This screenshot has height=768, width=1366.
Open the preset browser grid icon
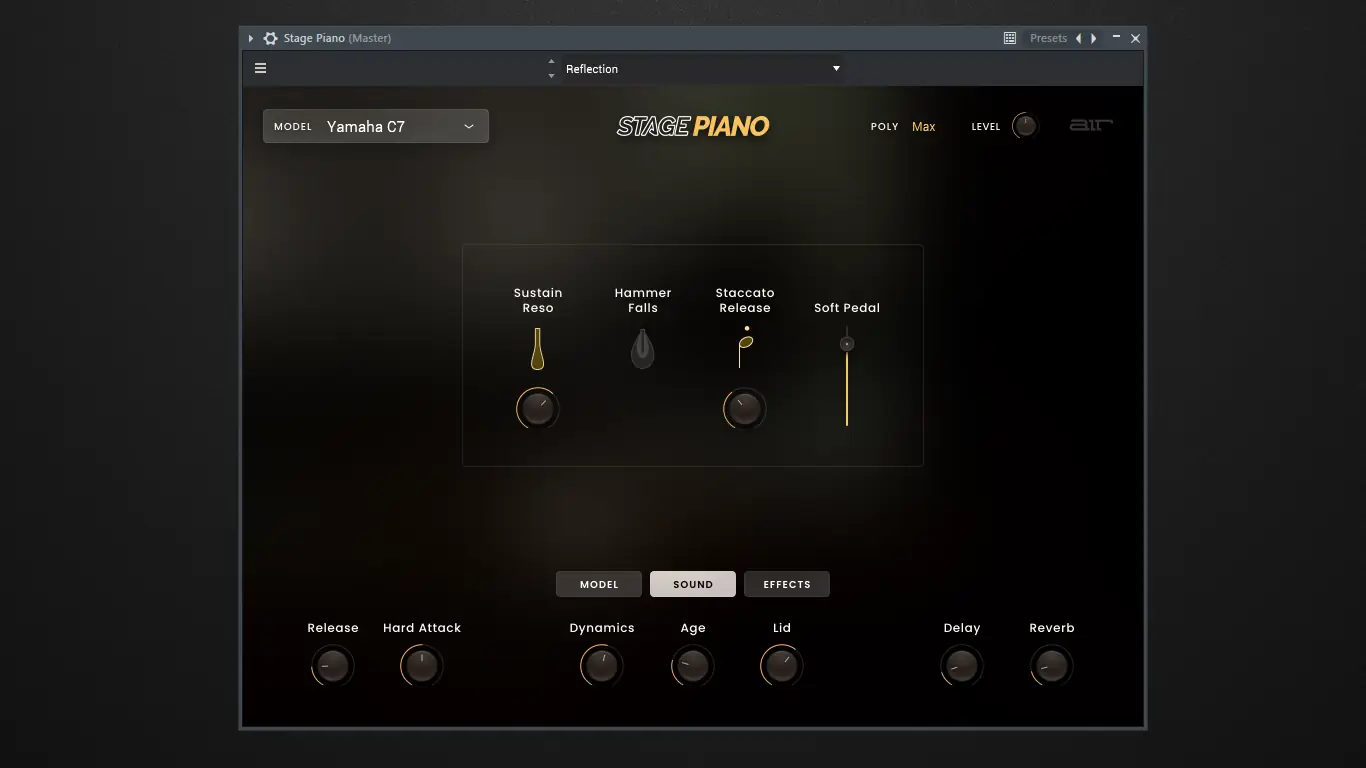(x=1010, y=38)
